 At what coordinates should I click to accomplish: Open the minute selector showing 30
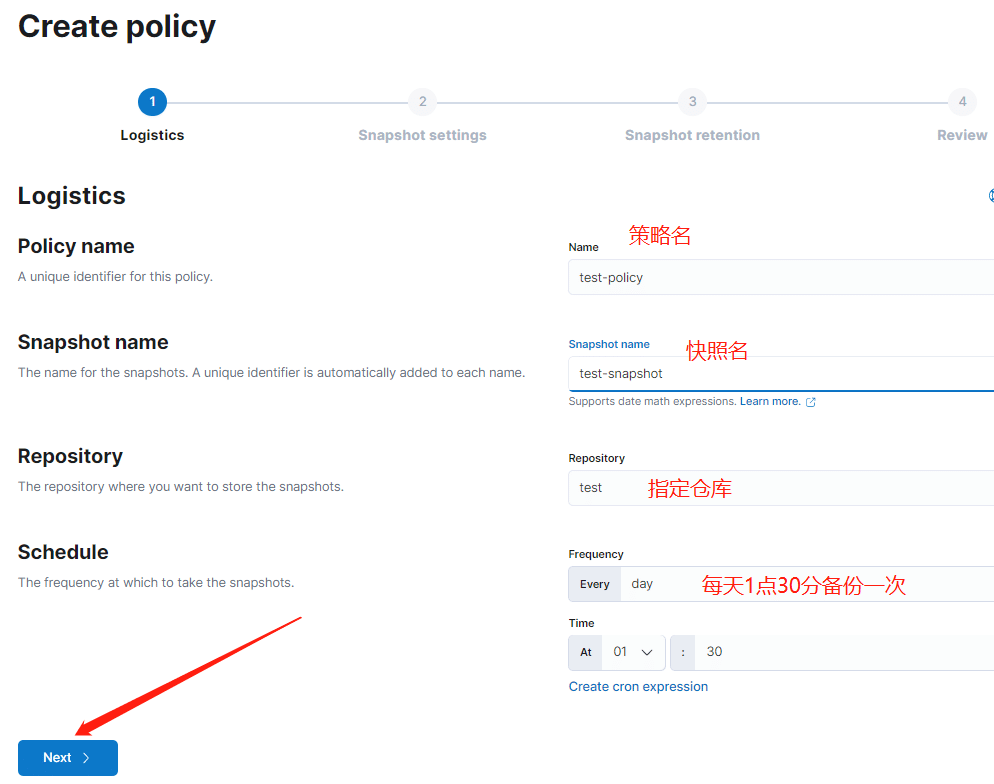tap(844, 652)
